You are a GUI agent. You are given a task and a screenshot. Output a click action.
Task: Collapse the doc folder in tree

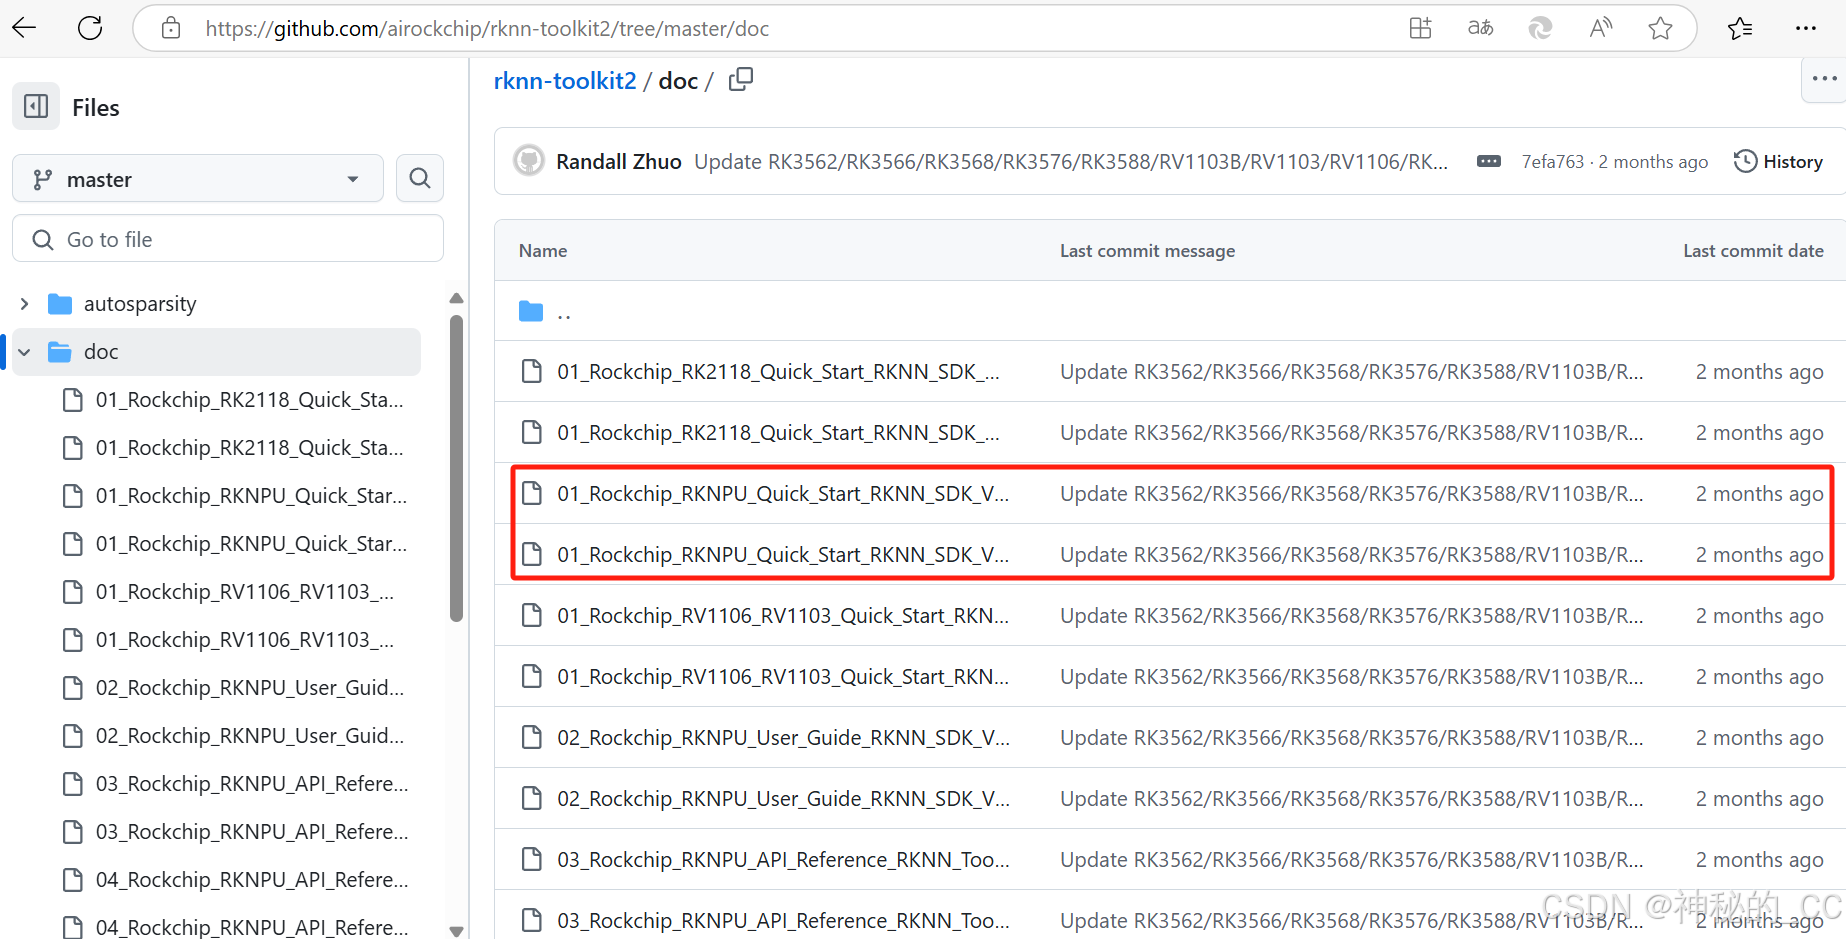coord(24,352)
